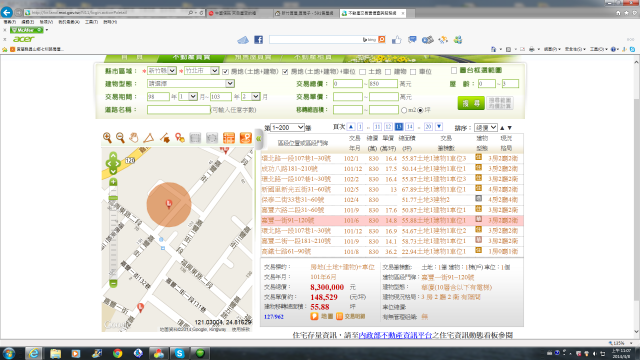Screen dimensions: 640x360
Task: Select the result row dated 102/5
Action: [392, 189]
